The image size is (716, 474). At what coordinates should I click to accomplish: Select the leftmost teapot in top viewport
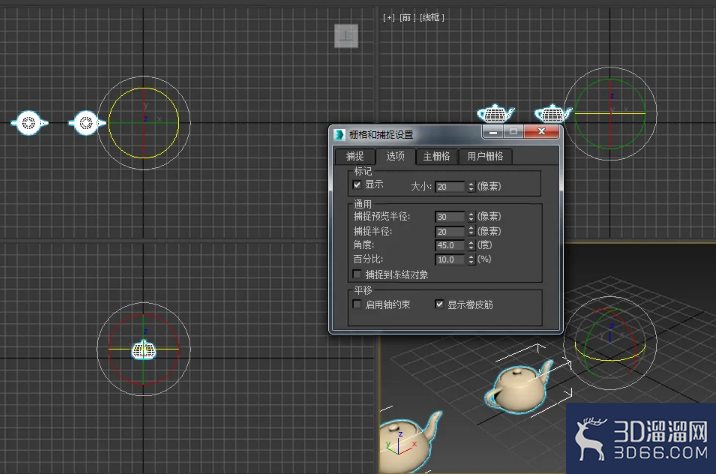click(29, 123)
